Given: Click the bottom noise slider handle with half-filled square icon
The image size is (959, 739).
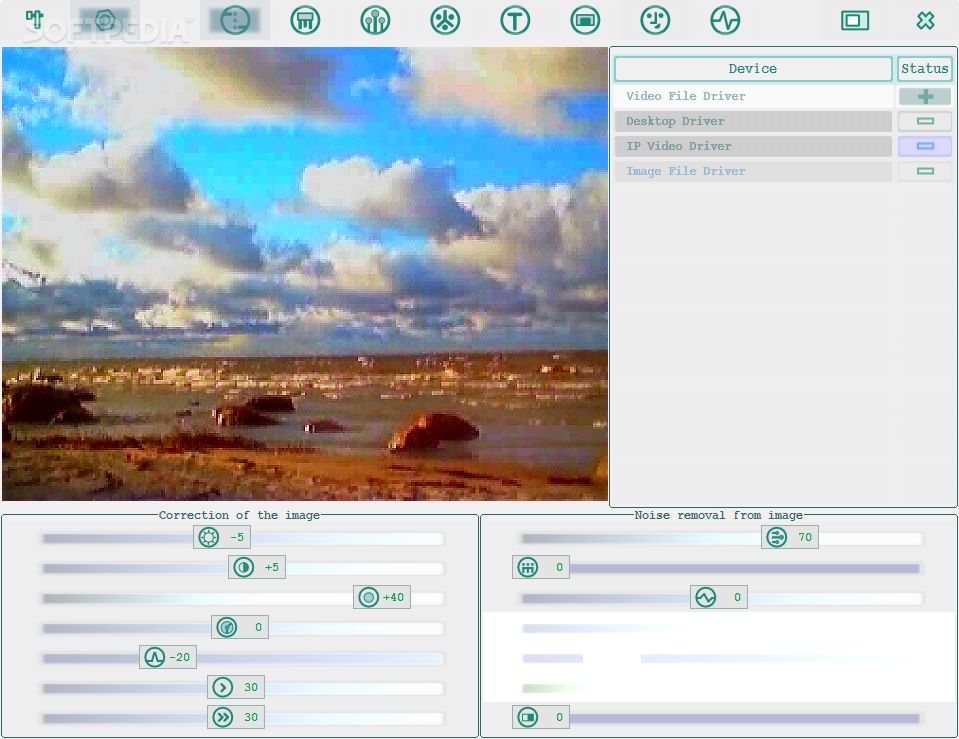Looking at the screenshot, I should click(x=541, y=717).
